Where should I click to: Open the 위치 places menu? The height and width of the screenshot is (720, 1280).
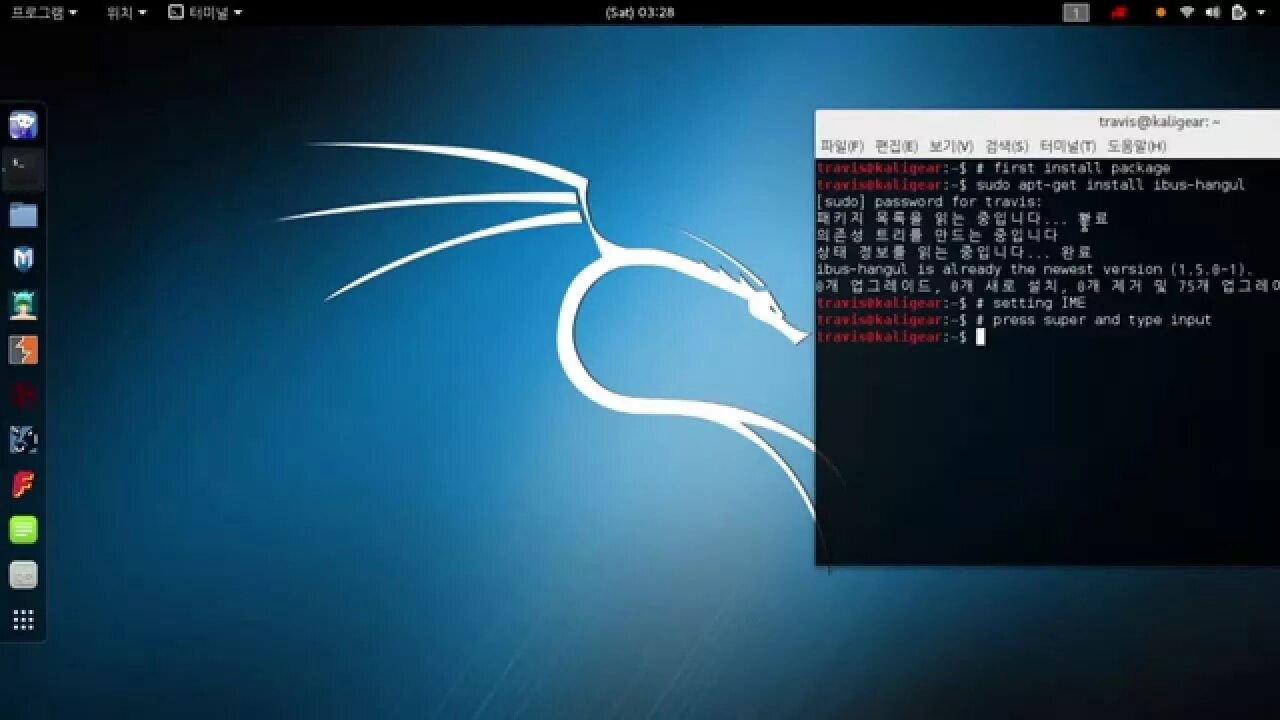[126, 12]
